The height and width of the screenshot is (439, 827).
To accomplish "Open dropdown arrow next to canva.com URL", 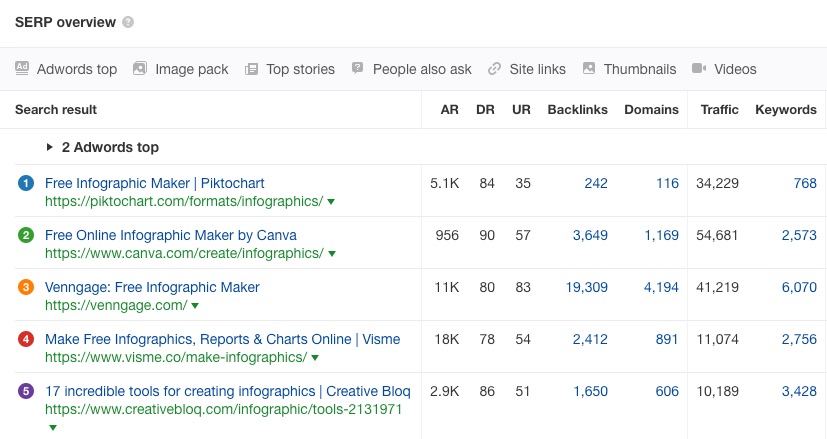I will 332,254.
